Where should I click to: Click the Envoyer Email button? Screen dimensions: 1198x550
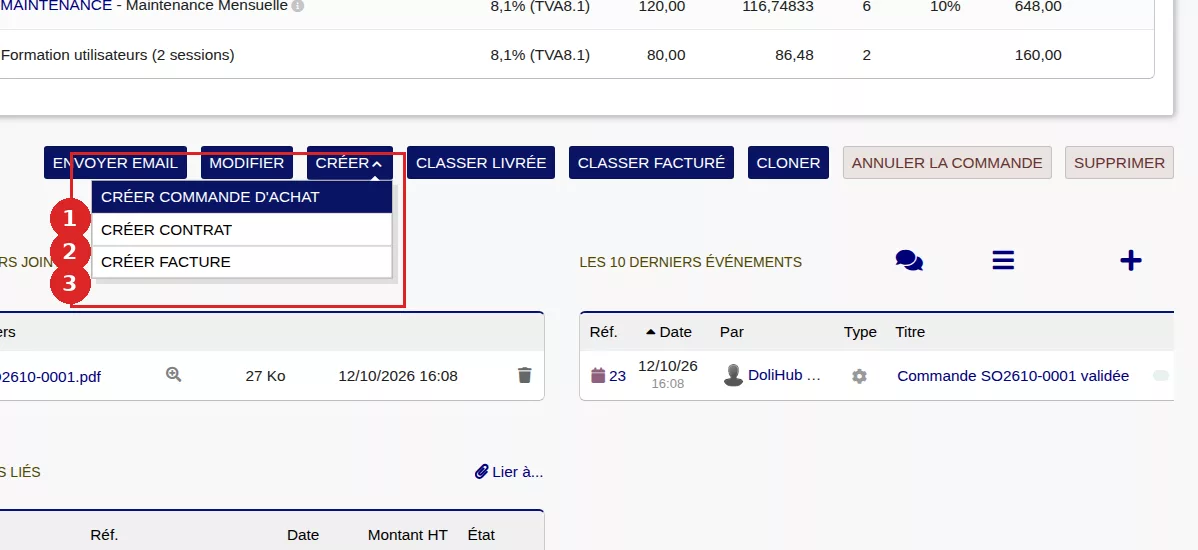(115, 163)
